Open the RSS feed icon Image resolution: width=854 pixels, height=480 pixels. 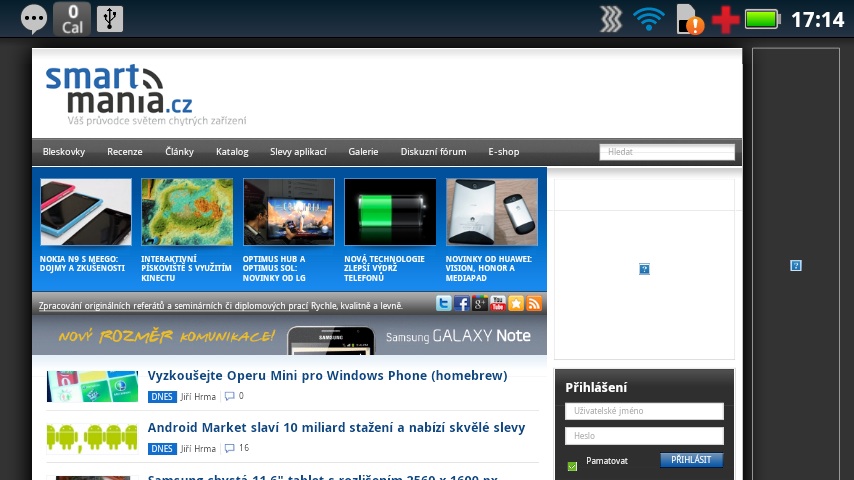(534, 303)
